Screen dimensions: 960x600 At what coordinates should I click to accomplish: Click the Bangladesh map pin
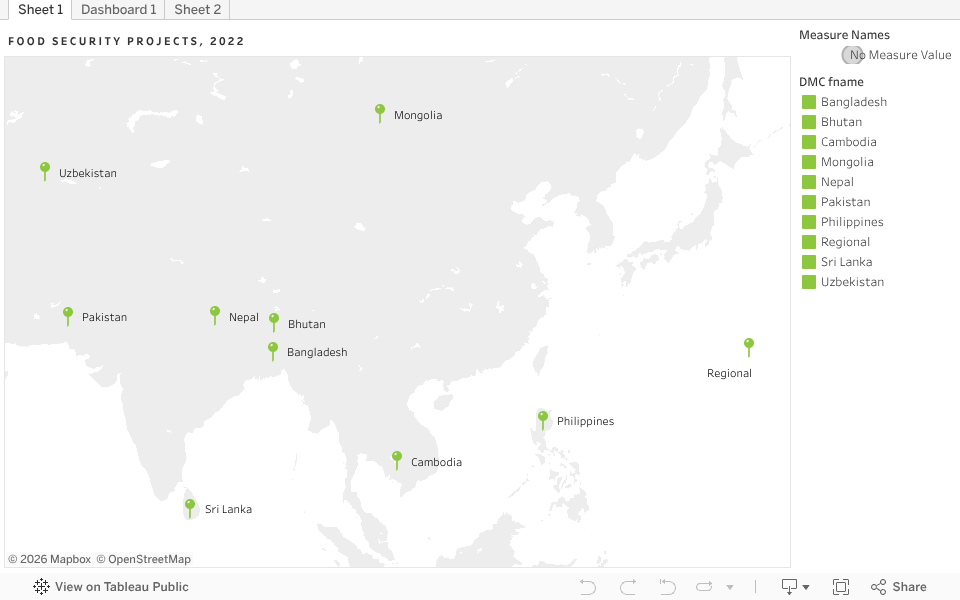[273, 351]
